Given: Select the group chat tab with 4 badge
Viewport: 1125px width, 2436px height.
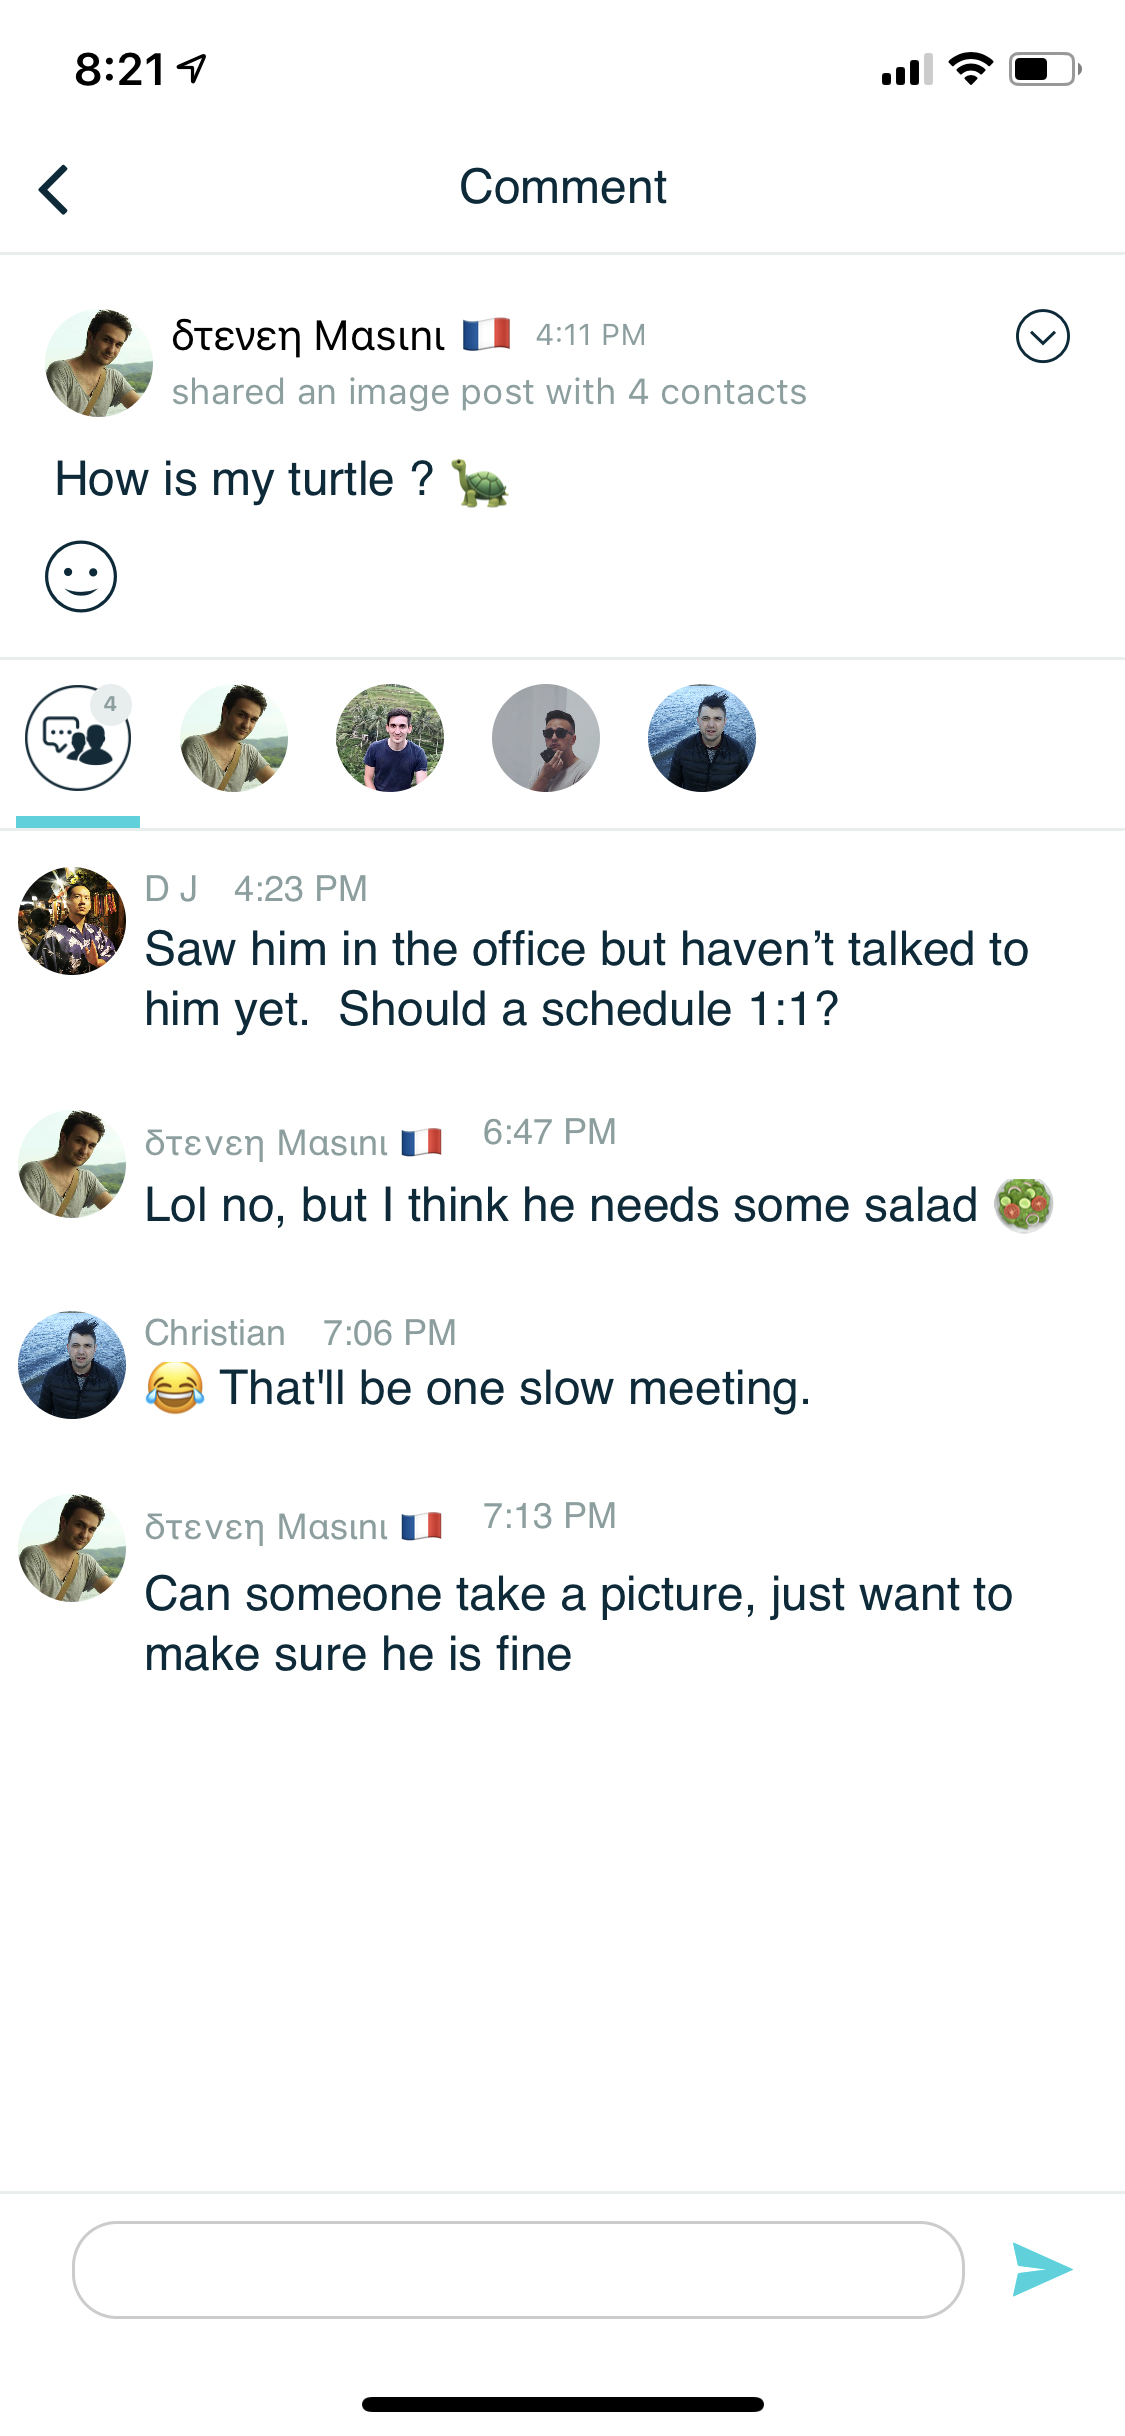Looking at the screenshot, I should point(78,738).
